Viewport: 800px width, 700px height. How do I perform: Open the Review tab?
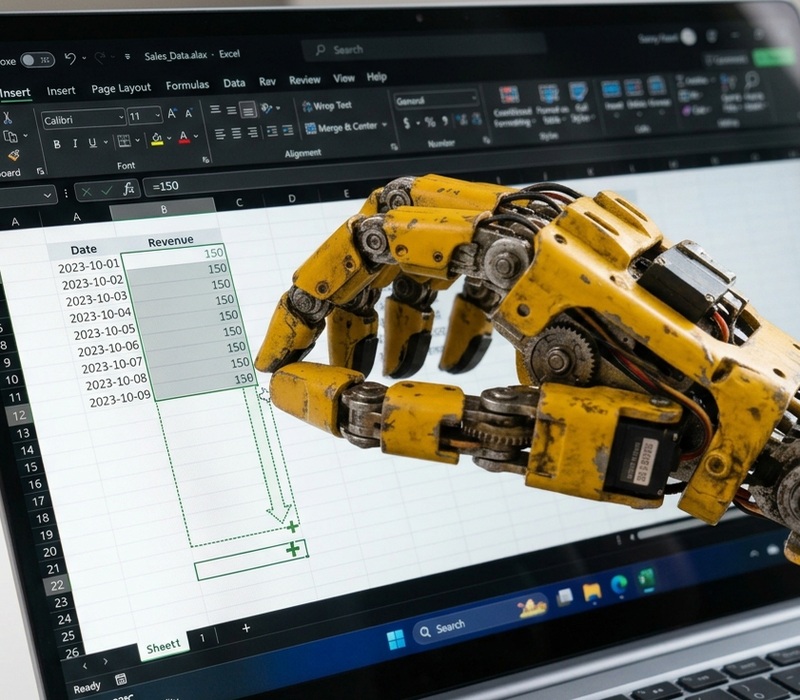305,80
